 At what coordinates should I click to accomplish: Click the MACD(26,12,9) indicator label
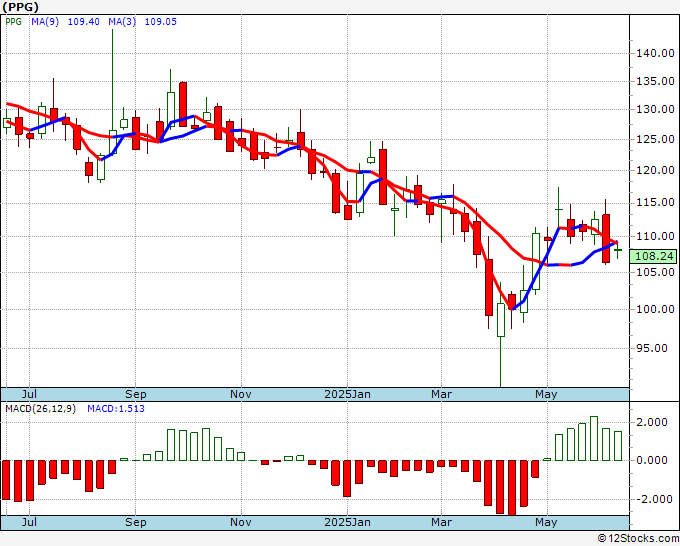(40, 409)
